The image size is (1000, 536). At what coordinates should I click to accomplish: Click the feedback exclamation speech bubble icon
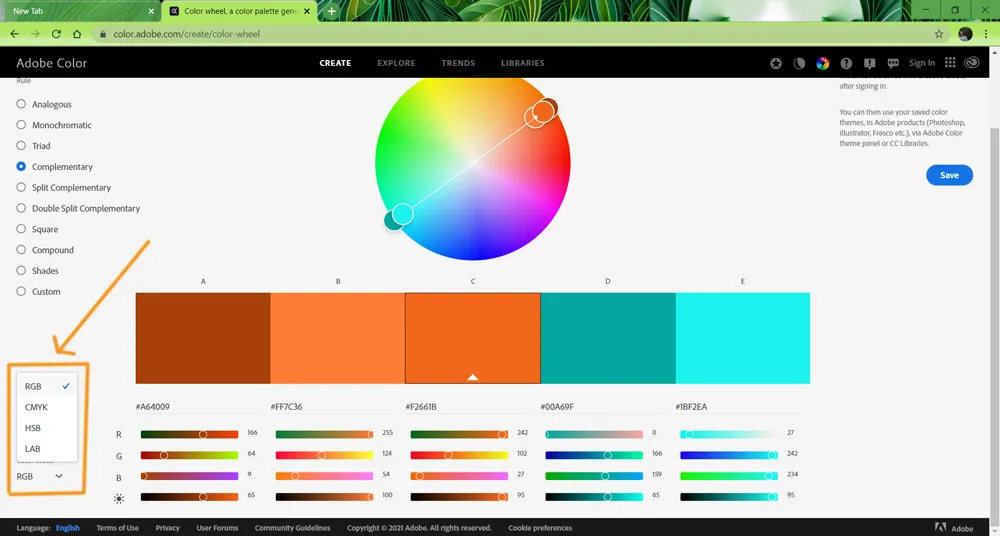coord(869,63)
